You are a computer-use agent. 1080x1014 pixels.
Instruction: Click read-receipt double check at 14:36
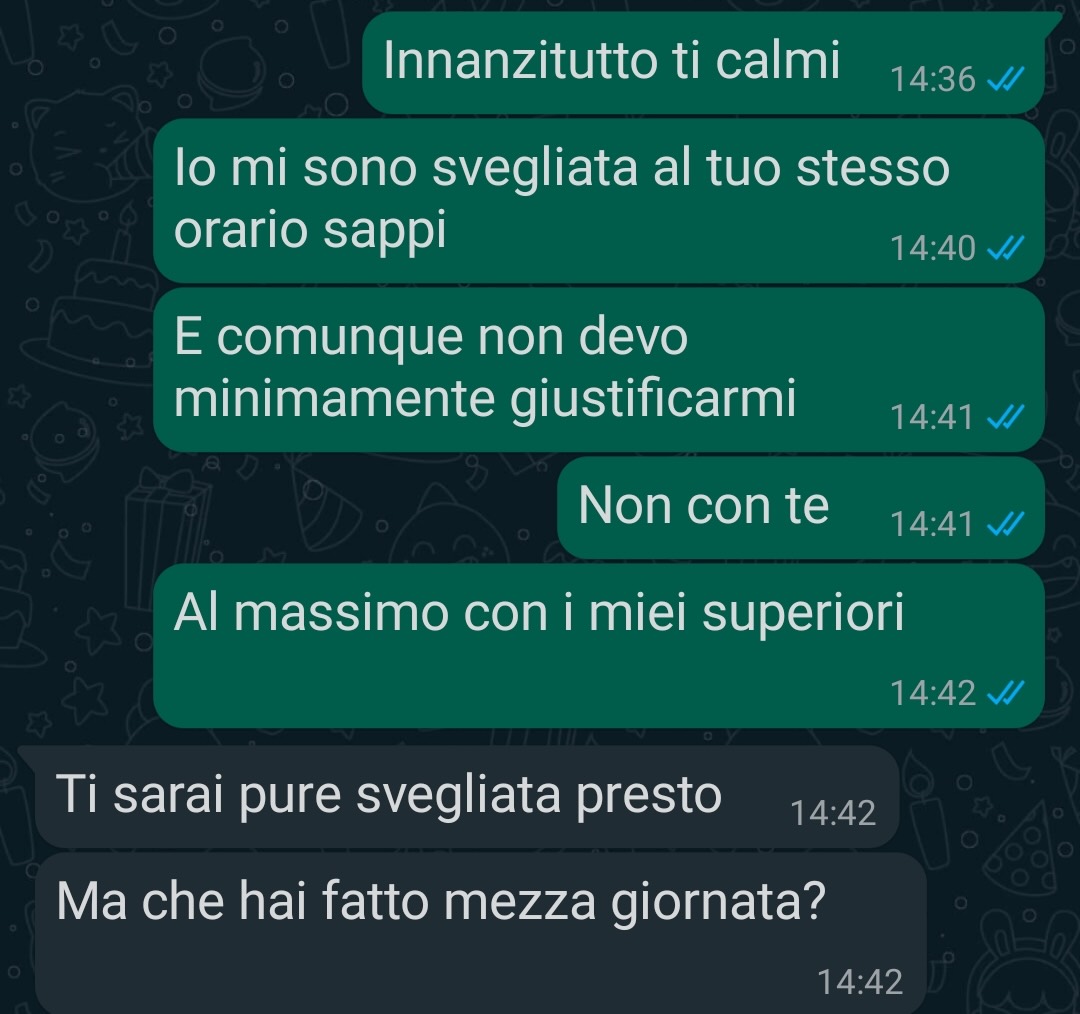tap(1006, 79)
